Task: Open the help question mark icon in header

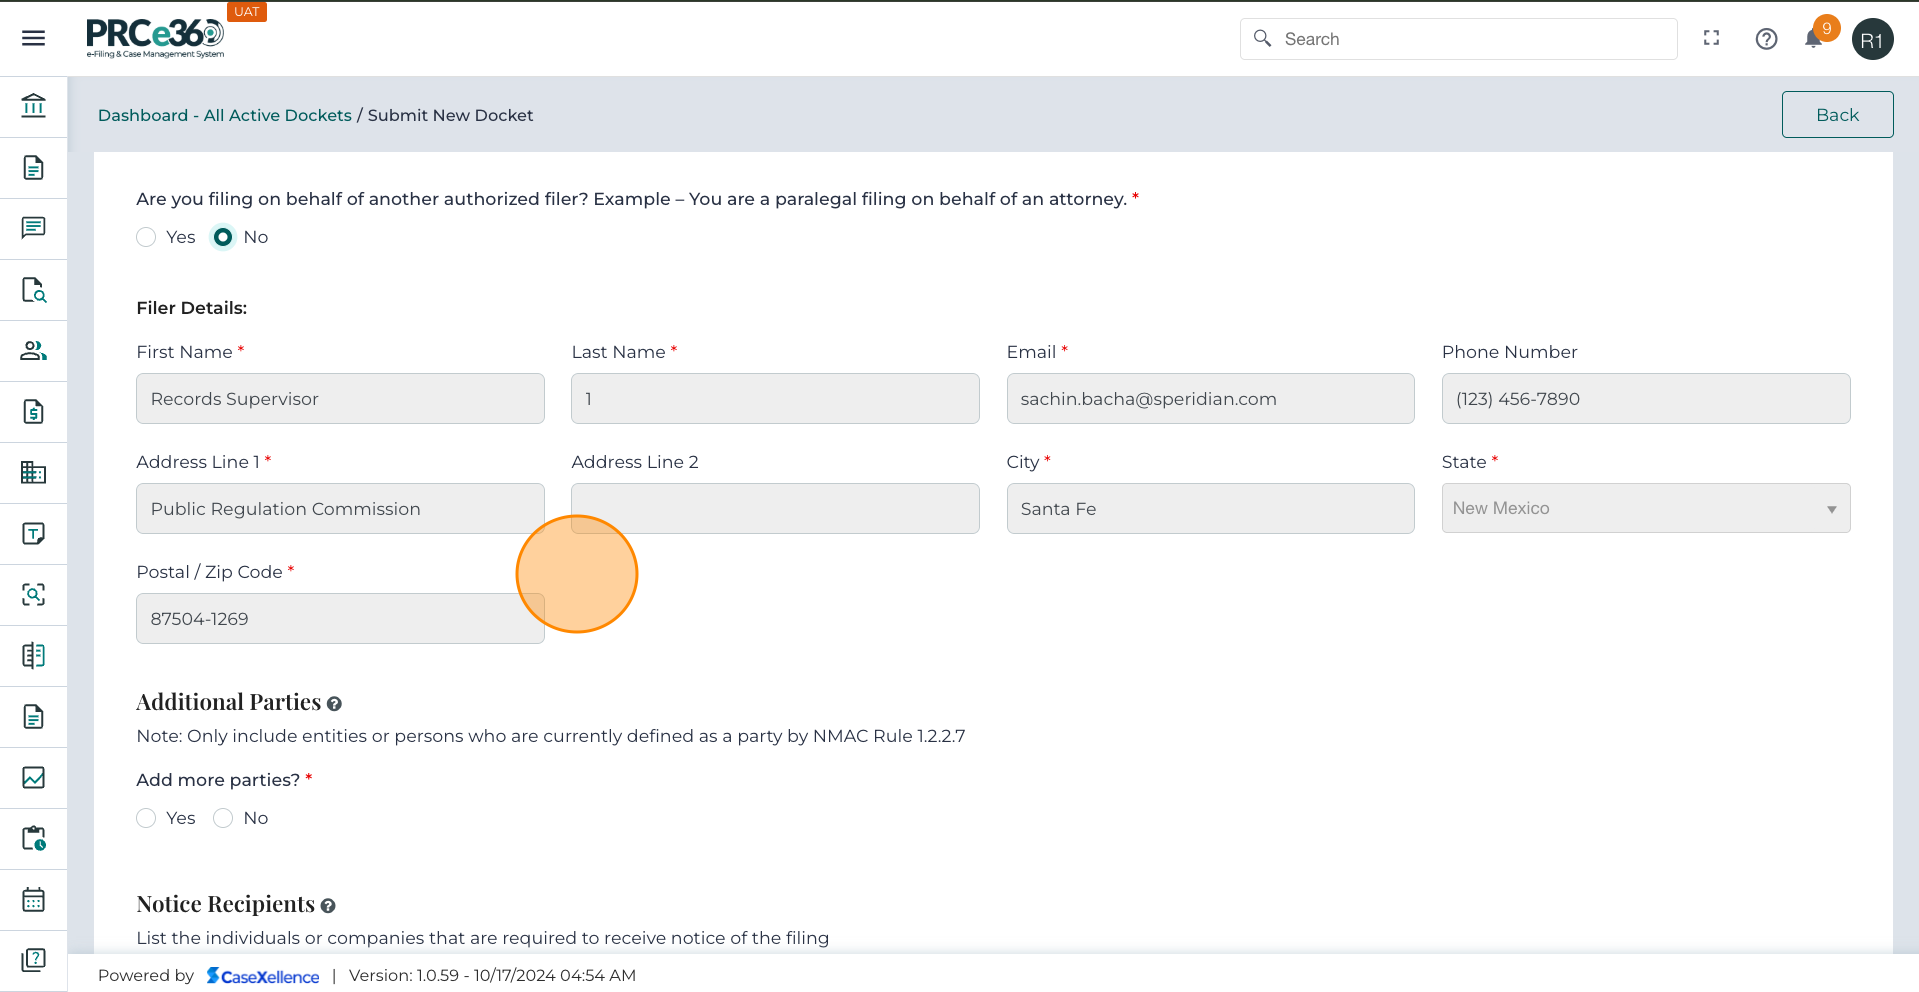Action: (x=1766, y=39)
